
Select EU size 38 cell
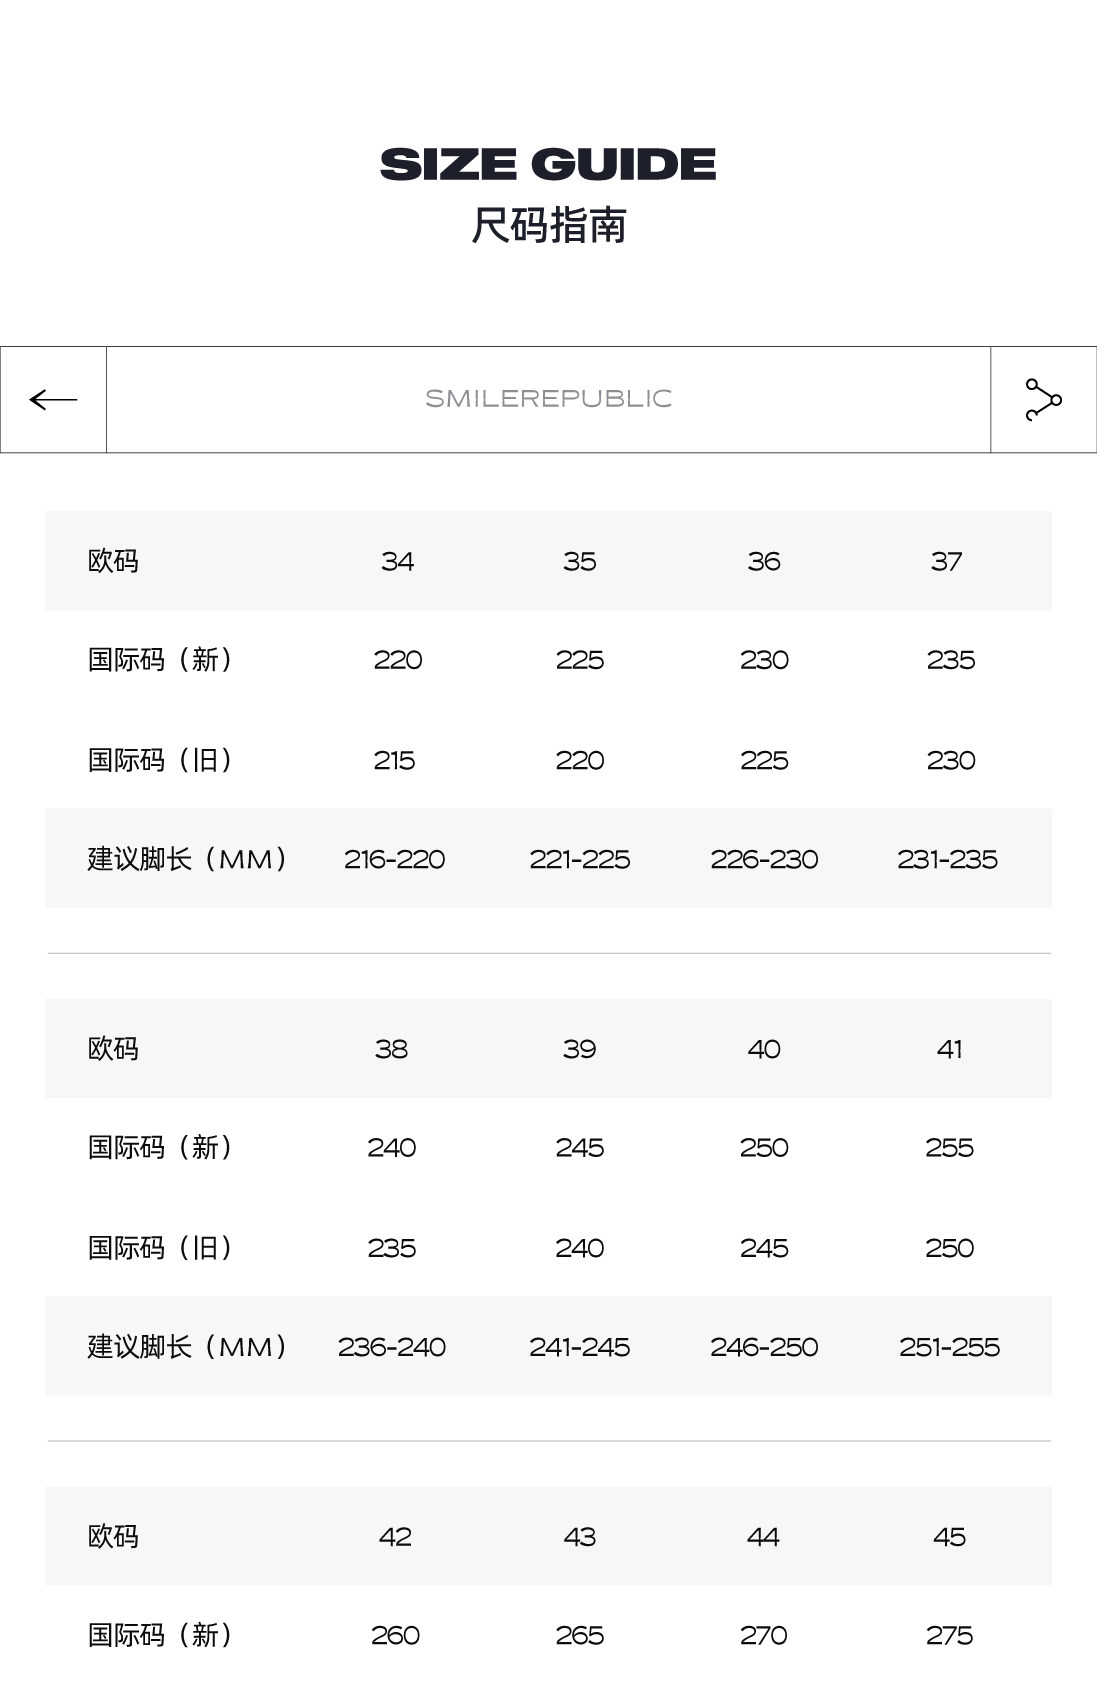point(391,1049)
